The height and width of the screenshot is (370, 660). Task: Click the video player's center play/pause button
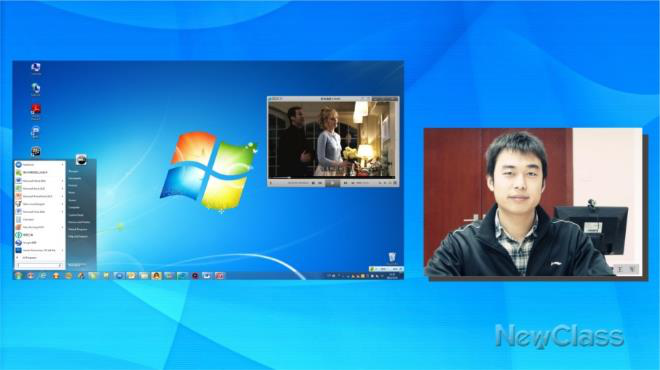coord(333,183)
